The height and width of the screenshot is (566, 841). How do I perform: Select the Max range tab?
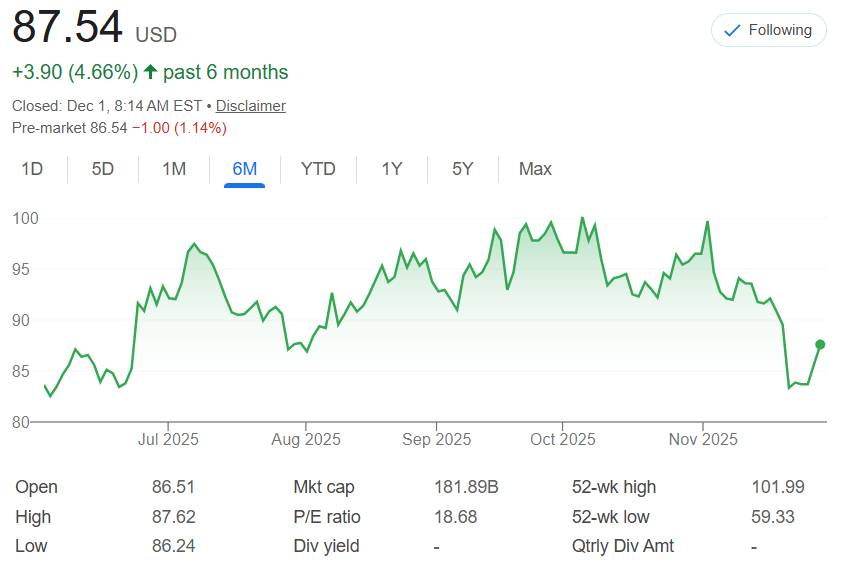coord(535,169)
